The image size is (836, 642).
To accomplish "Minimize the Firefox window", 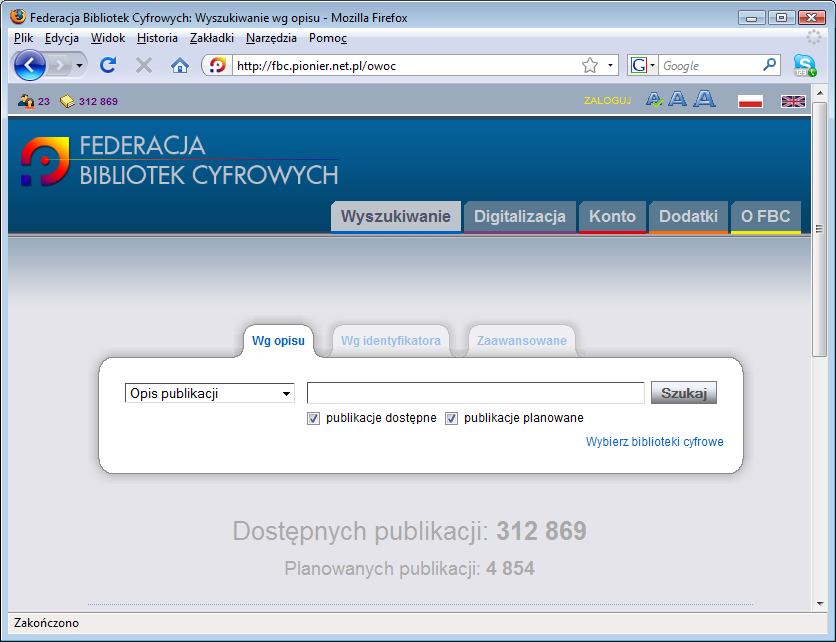I will pos(752,18).
